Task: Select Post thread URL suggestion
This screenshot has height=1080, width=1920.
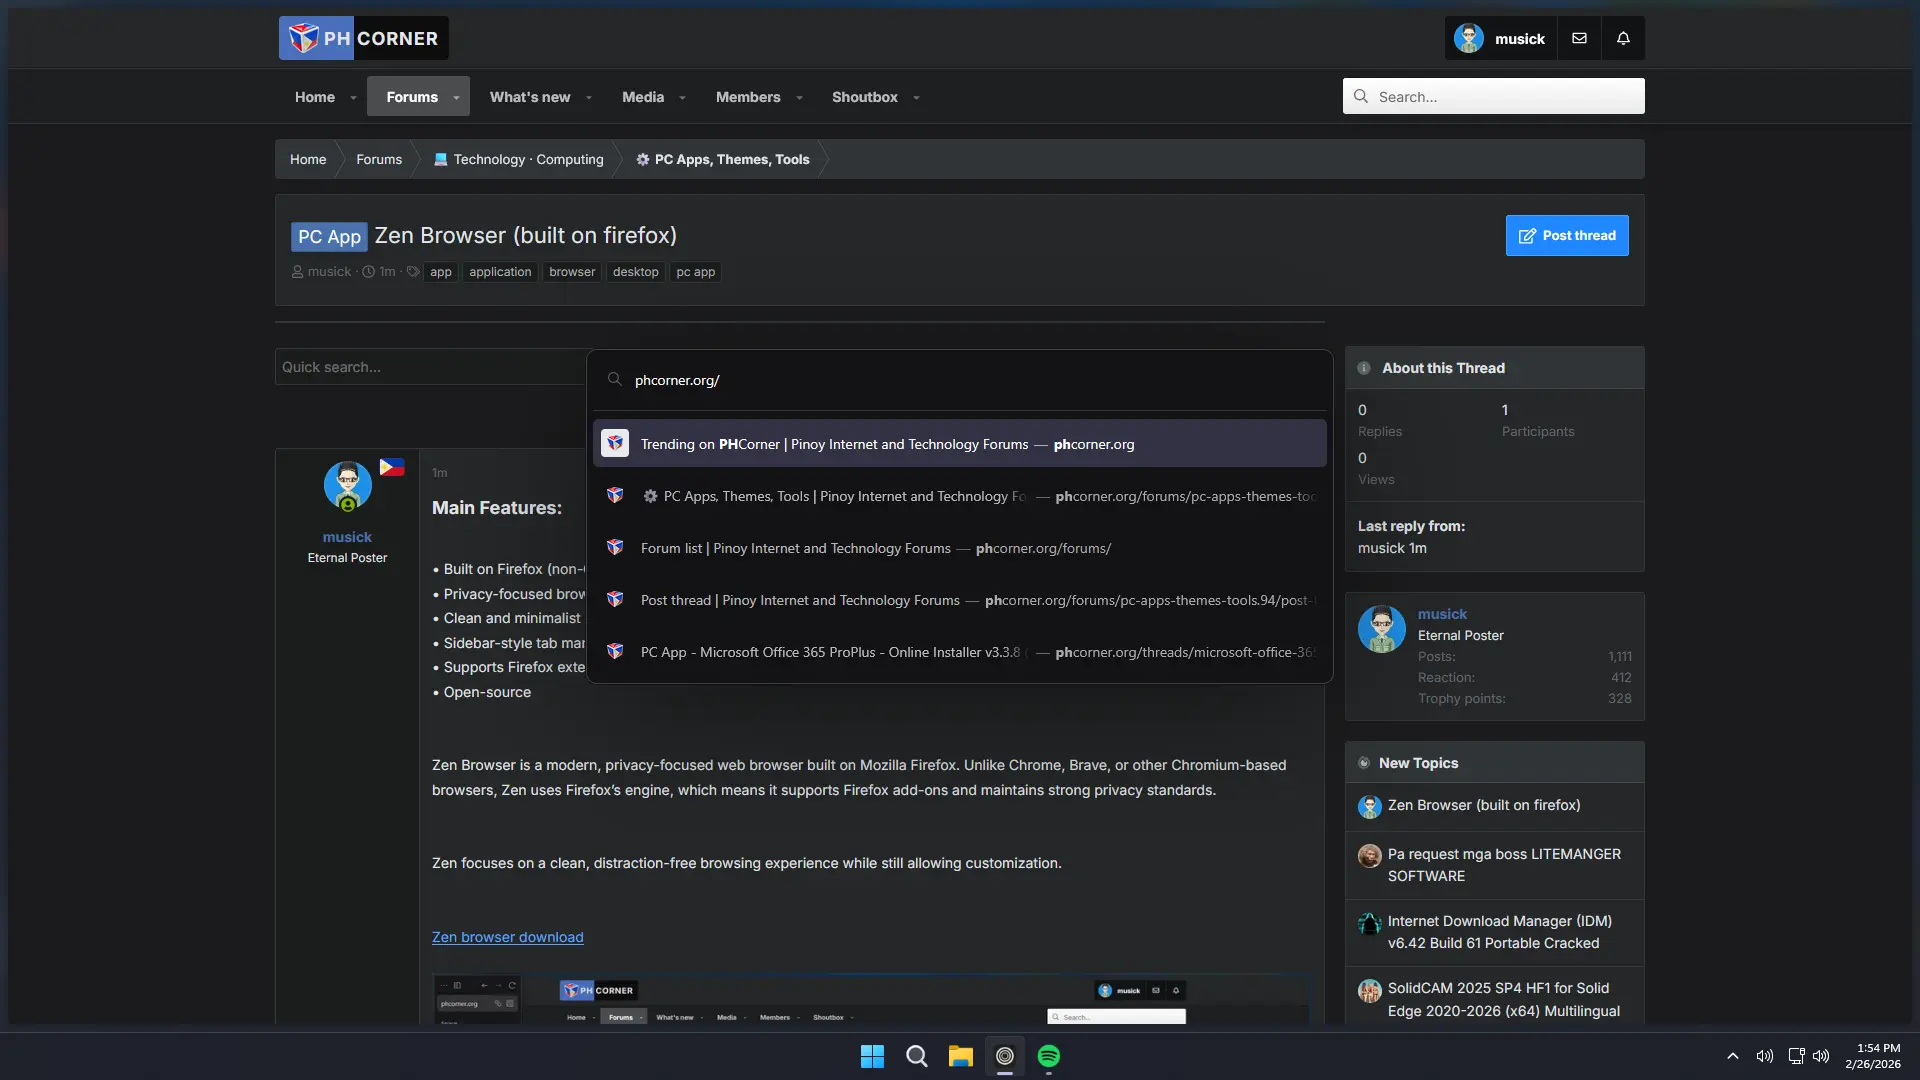Action: click(x=960, y=600)
